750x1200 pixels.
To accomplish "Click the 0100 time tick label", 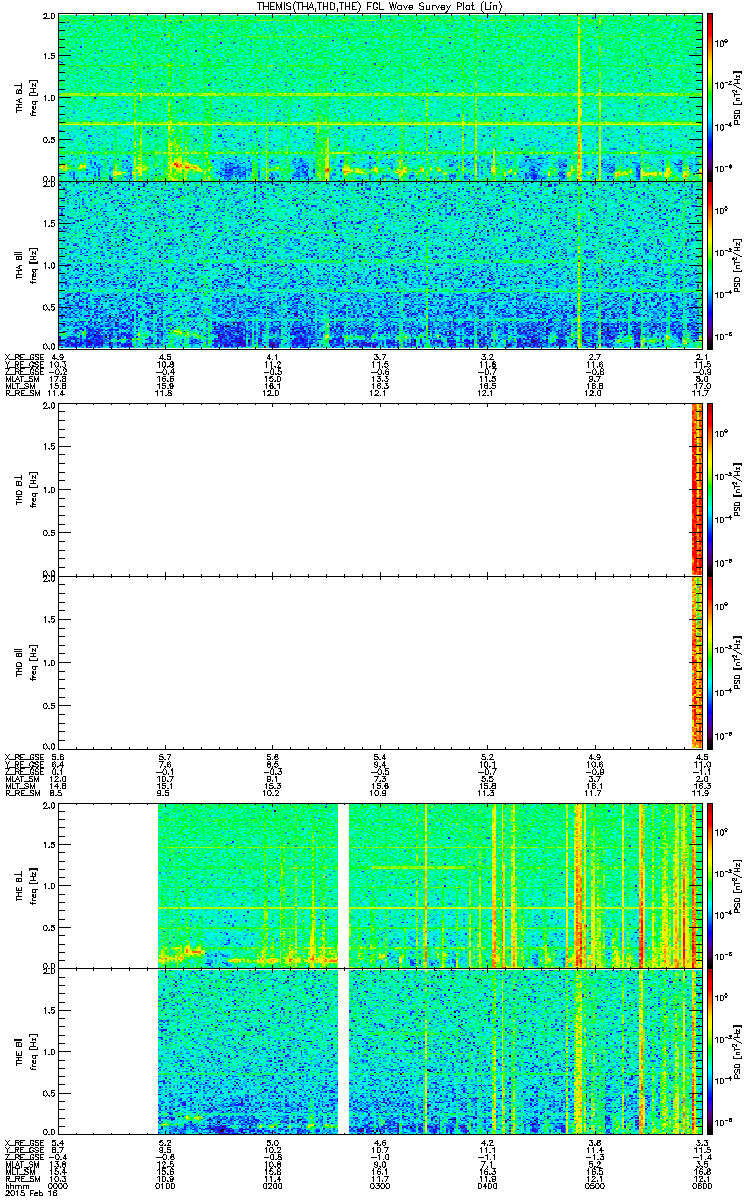I will (x=166, y=1184).
